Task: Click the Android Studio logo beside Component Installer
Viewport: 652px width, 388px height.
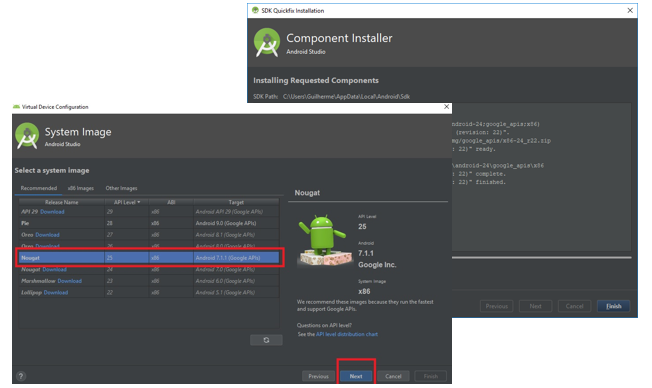Action: [x=267, y=42]
